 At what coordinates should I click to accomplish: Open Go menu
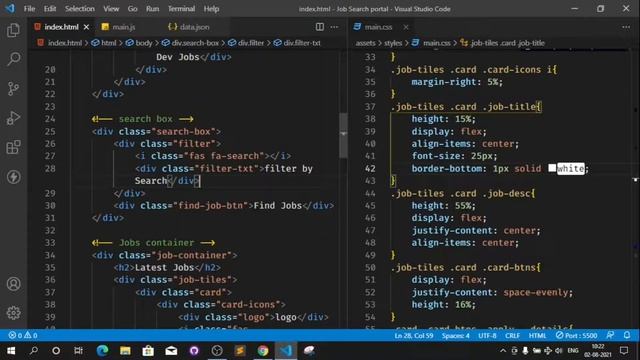click(x=133, y=9)
